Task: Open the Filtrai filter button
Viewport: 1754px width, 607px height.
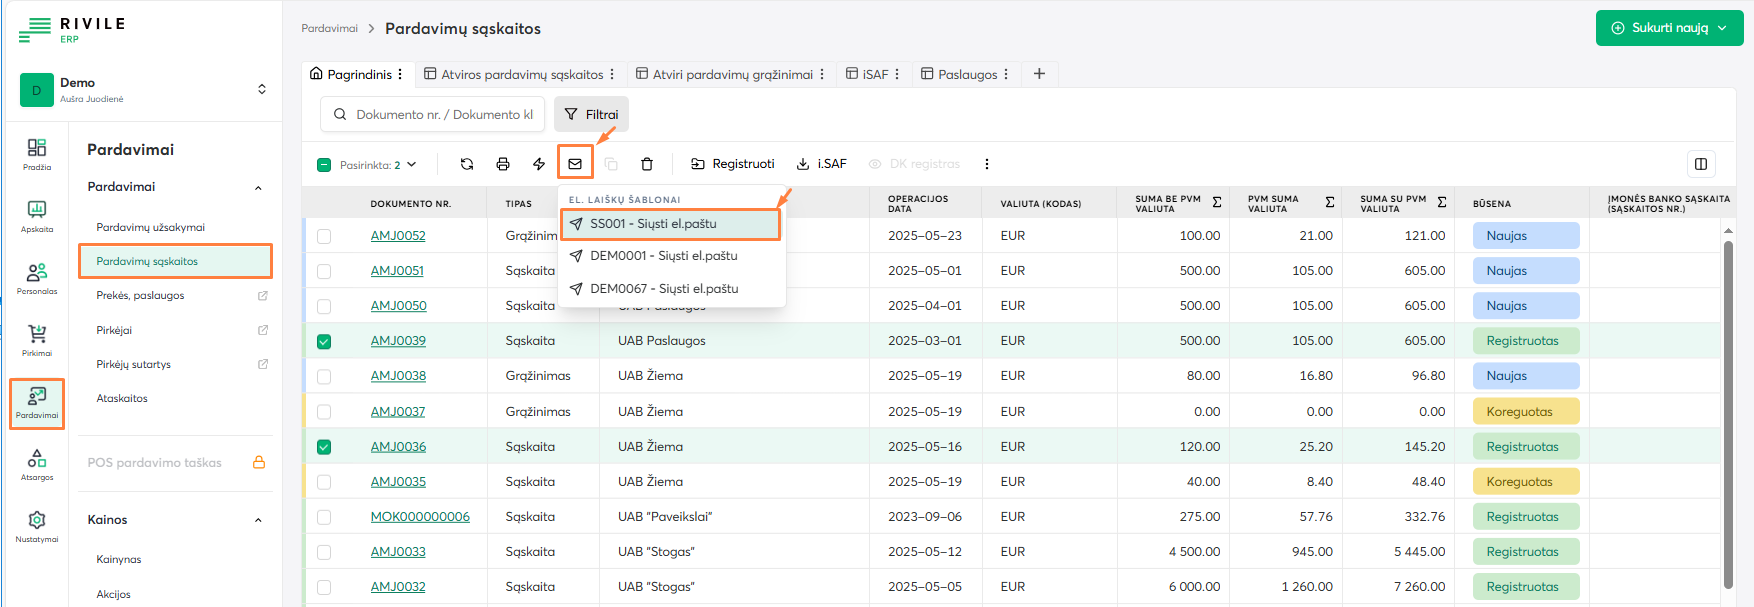Action: point(592,114)
